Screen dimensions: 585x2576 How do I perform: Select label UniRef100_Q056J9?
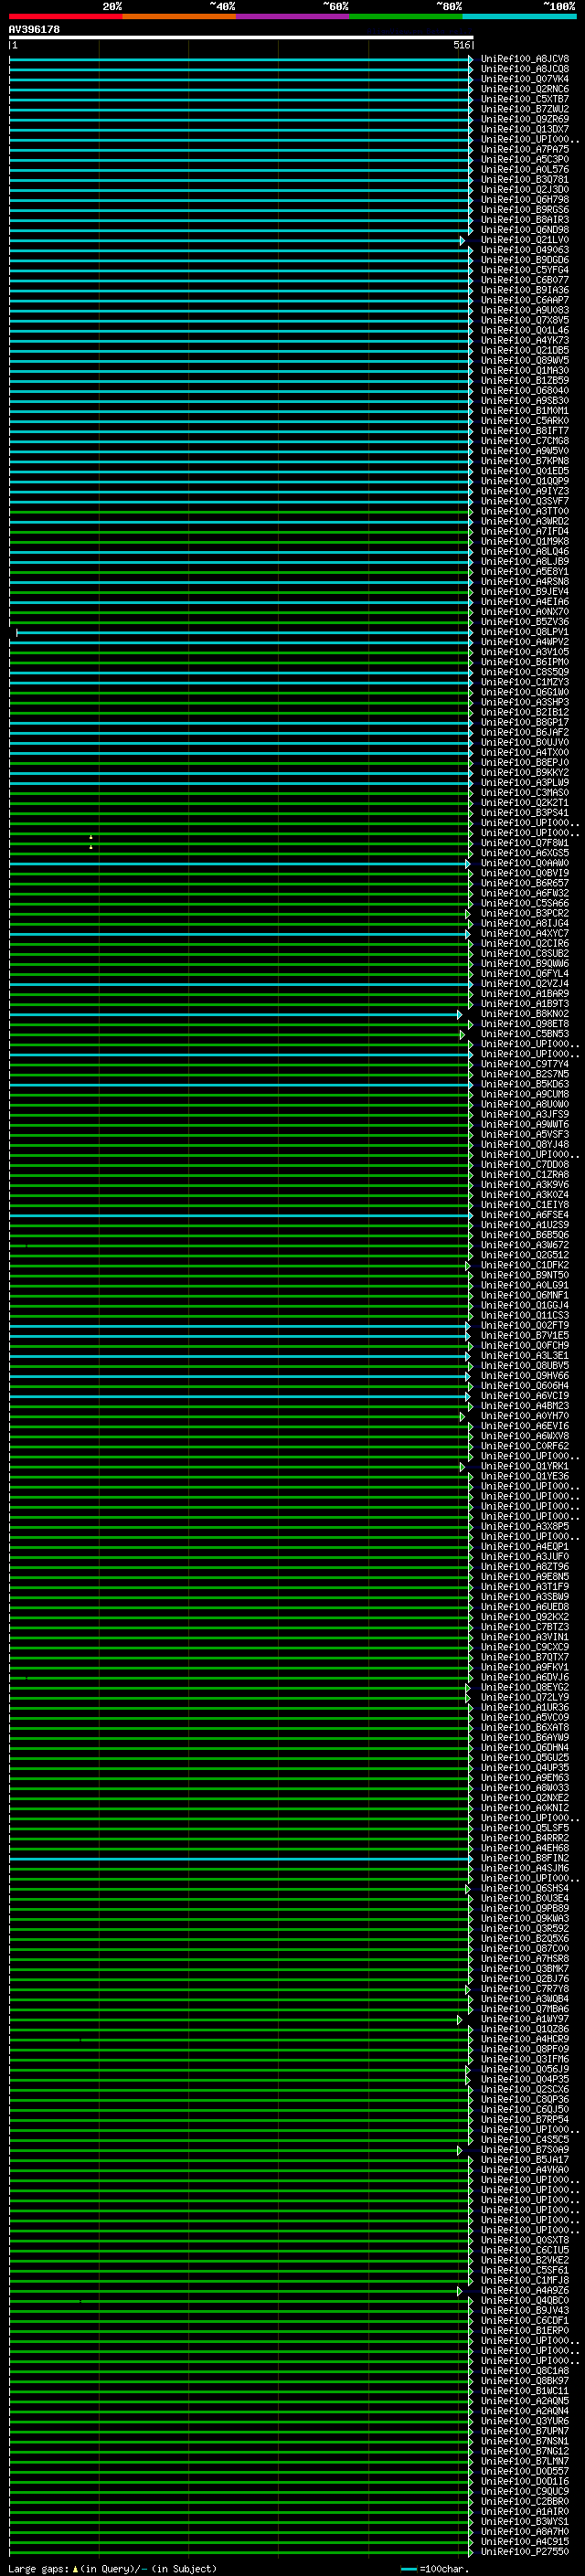coord(525,2069)
